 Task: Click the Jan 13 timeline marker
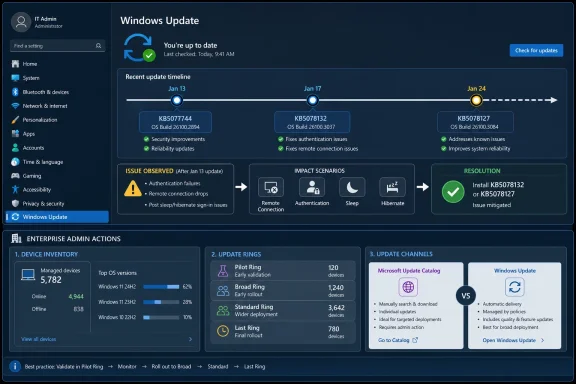coord(177,100)
